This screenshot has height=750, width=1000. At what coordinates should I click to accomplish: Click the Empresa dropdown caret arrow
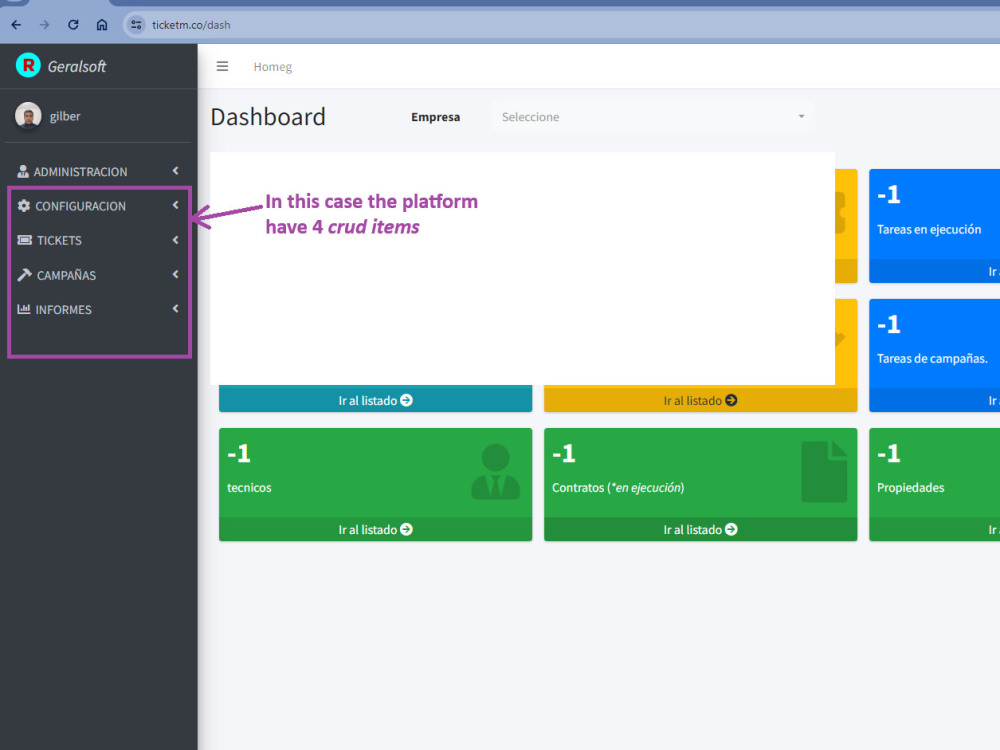point(802,117)
